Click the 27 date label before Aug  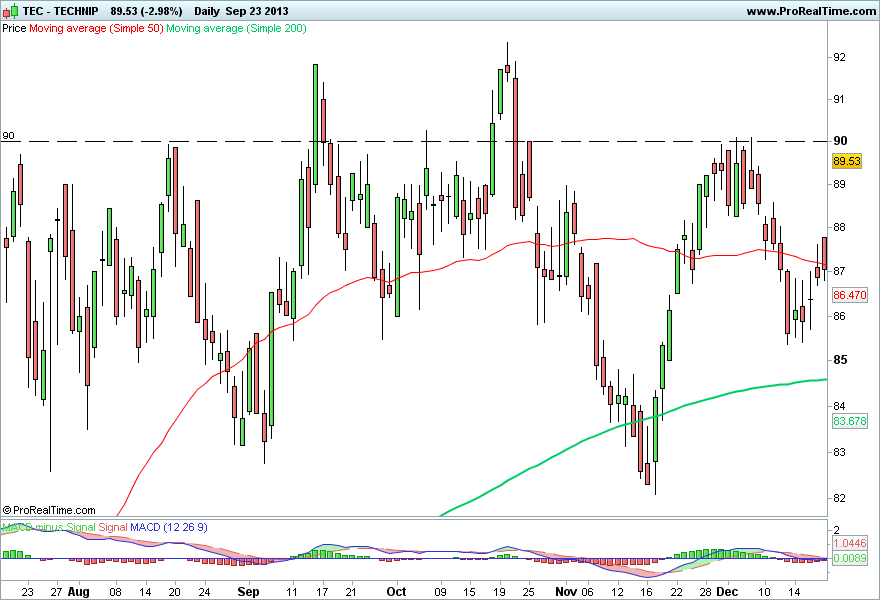(x=56, y=592)
